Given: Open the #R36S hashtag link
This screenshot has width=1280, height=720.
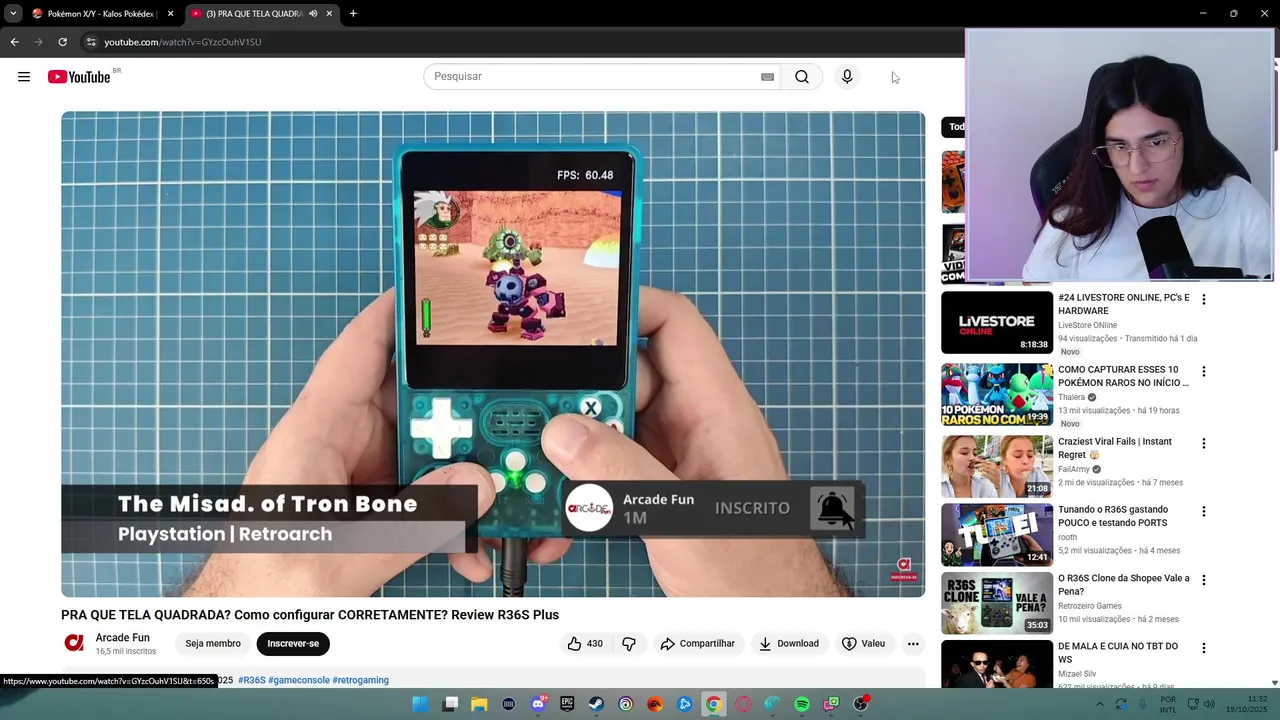Looking at the screenshot, I should pyautogui.click(x=252, y=680).
